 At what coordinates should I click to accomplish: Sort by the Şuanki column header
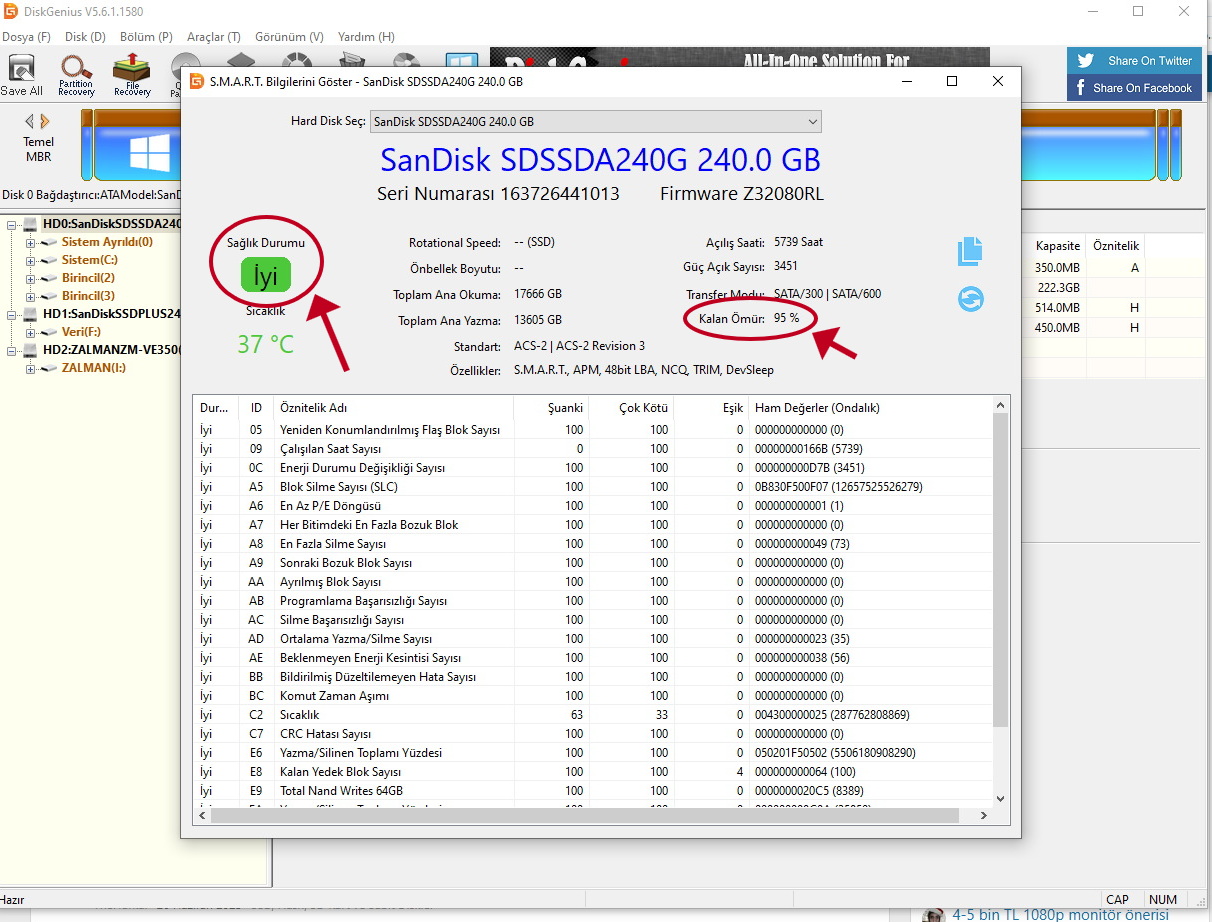tap(551, 408)
